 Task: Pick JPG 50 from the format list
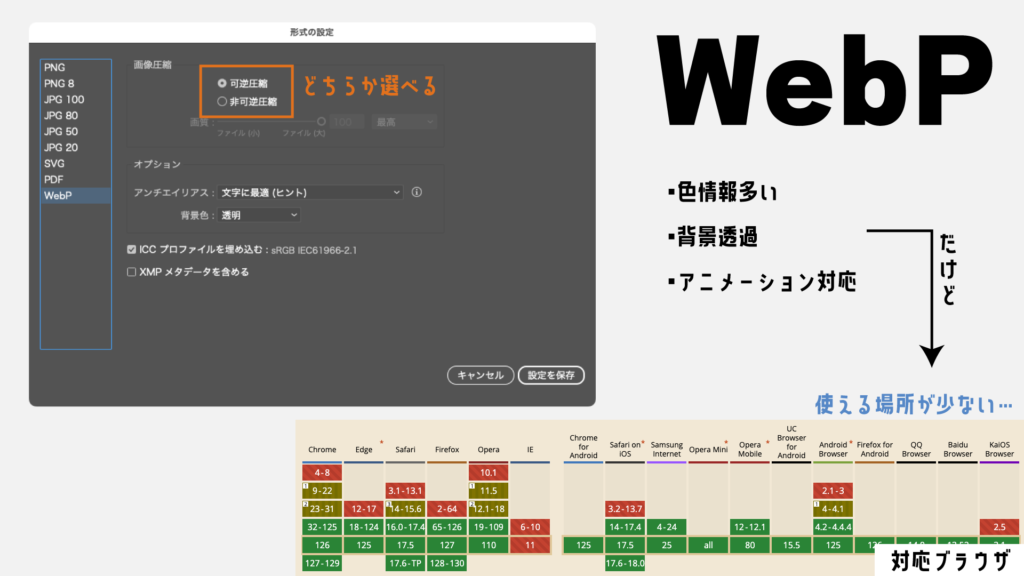(61, 131)
